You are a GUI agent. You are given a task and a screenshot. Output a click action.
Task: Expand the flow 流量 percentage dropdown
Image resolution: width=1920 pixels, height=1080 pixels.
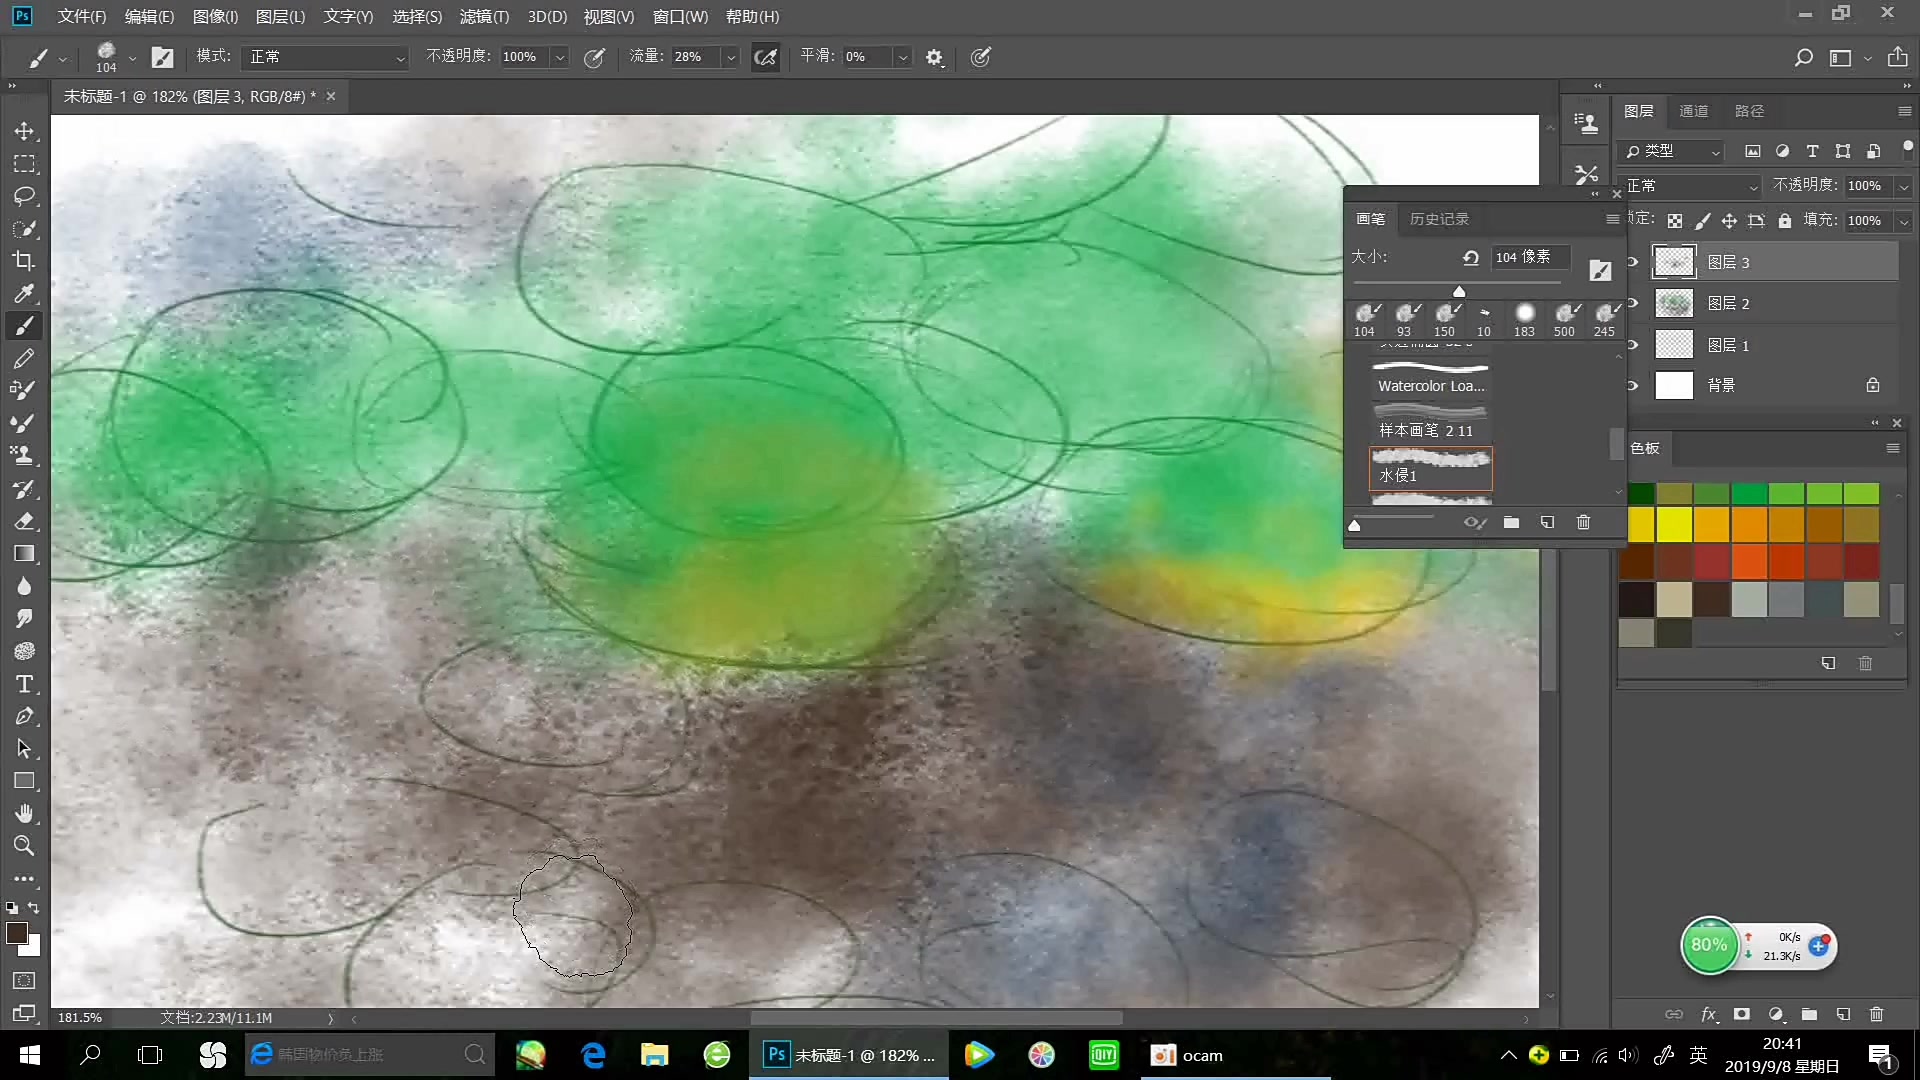point(731,57)
